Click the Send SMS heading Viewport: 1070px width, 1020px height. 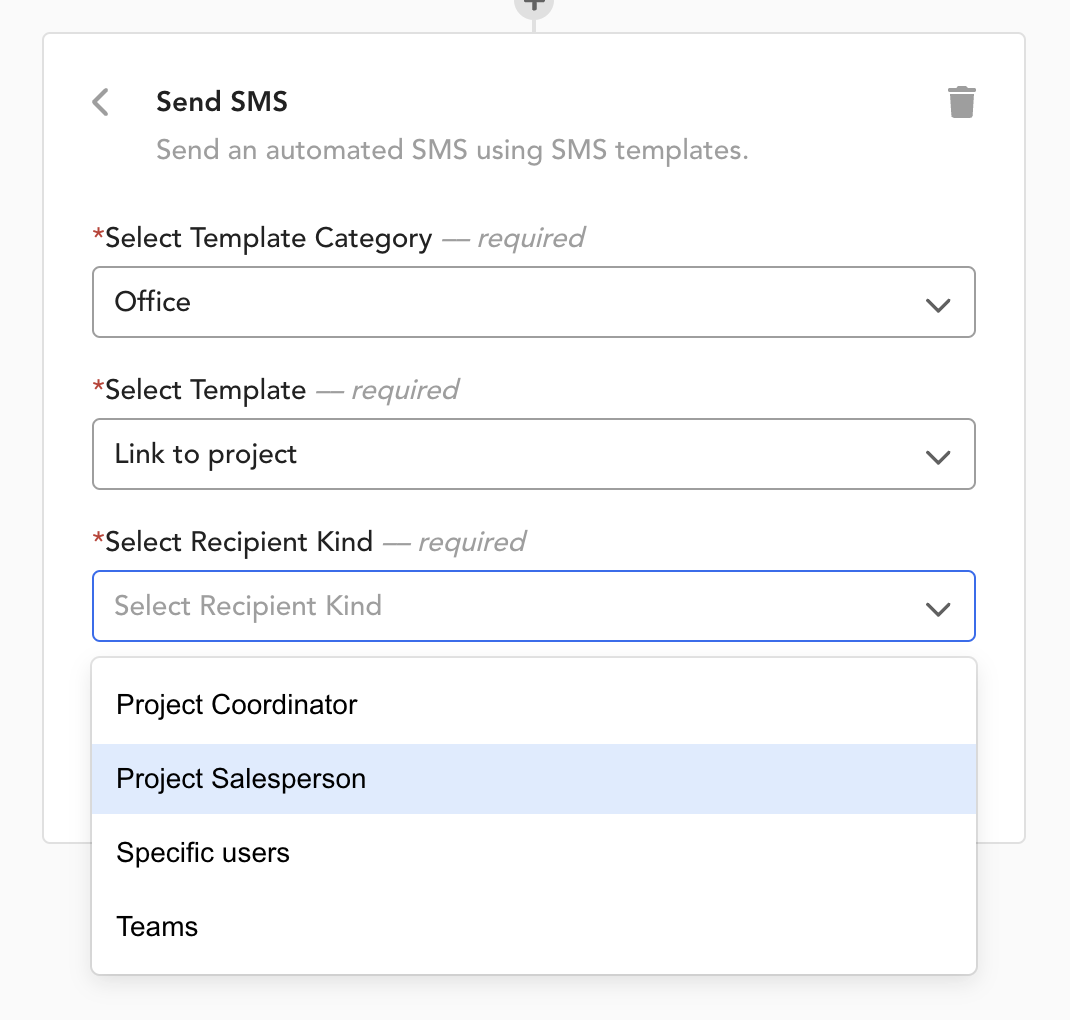222,102
